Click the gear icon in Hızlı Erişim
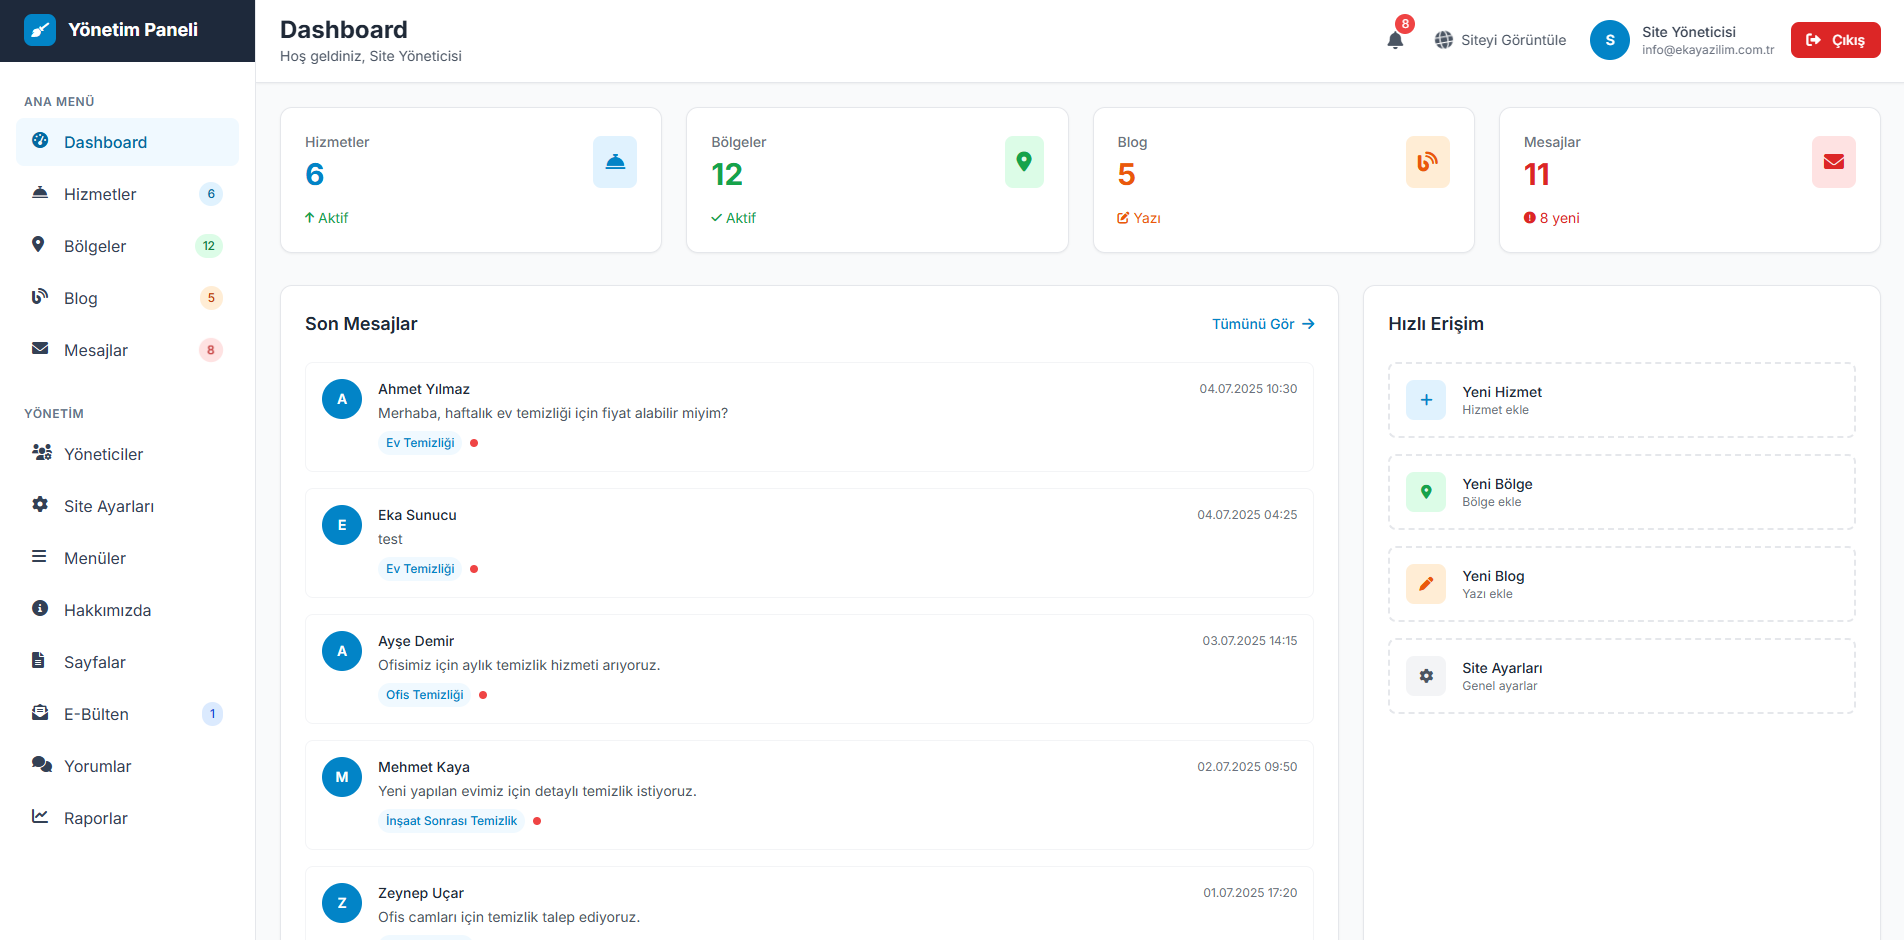This screenshot has height=940, width=1904. (x=1425, y=676)
